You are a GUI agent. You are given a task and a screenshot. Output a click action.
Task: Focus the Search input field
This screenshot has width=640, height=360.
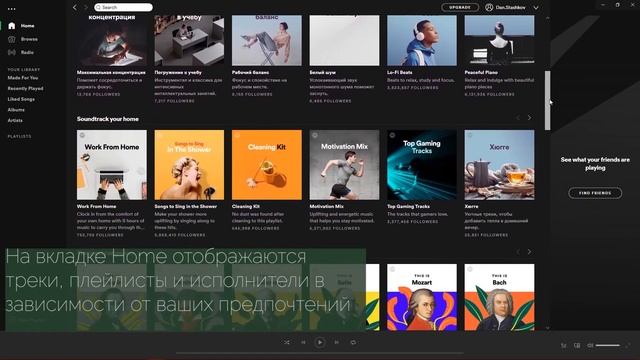coord(123,7)
